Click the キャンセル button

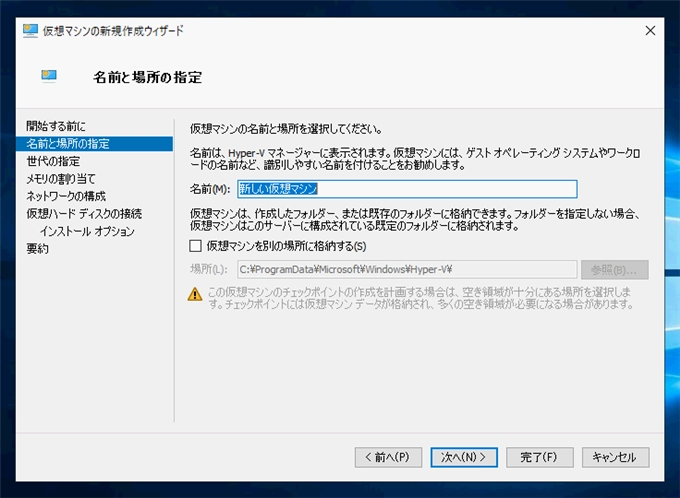click(615, 457)
